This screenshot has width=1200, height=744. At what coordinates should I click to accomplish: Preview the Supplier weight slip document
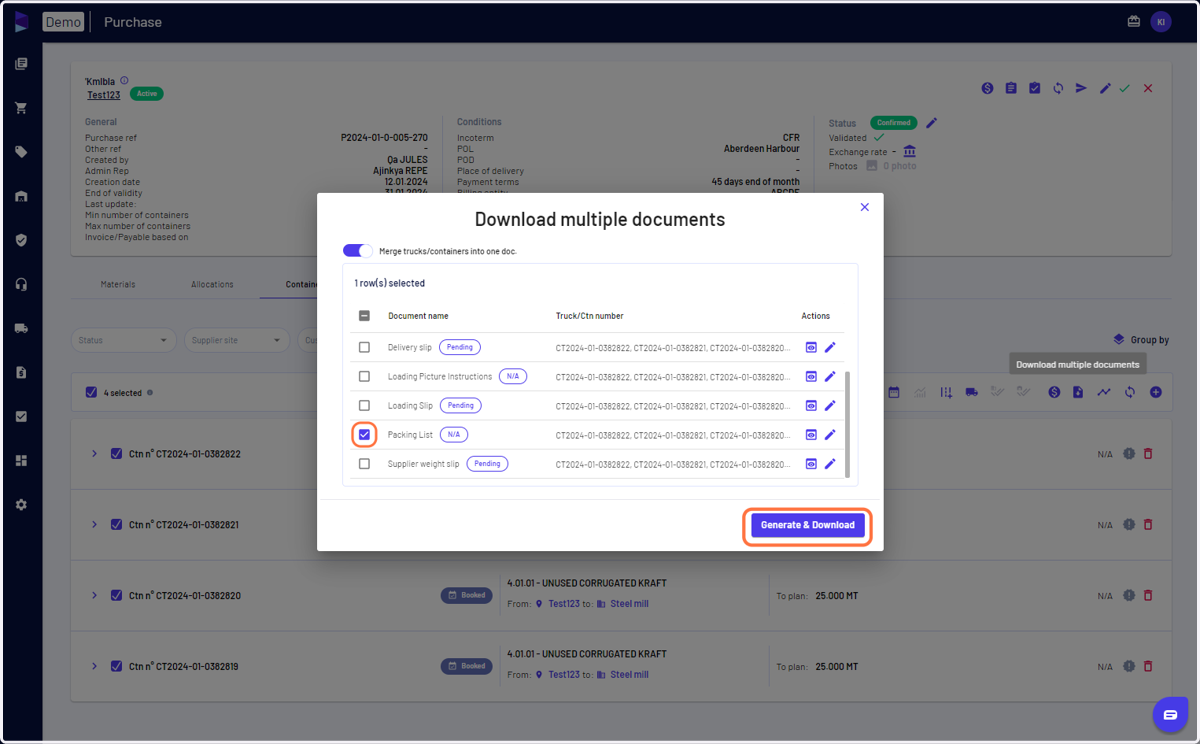[811, 464]
